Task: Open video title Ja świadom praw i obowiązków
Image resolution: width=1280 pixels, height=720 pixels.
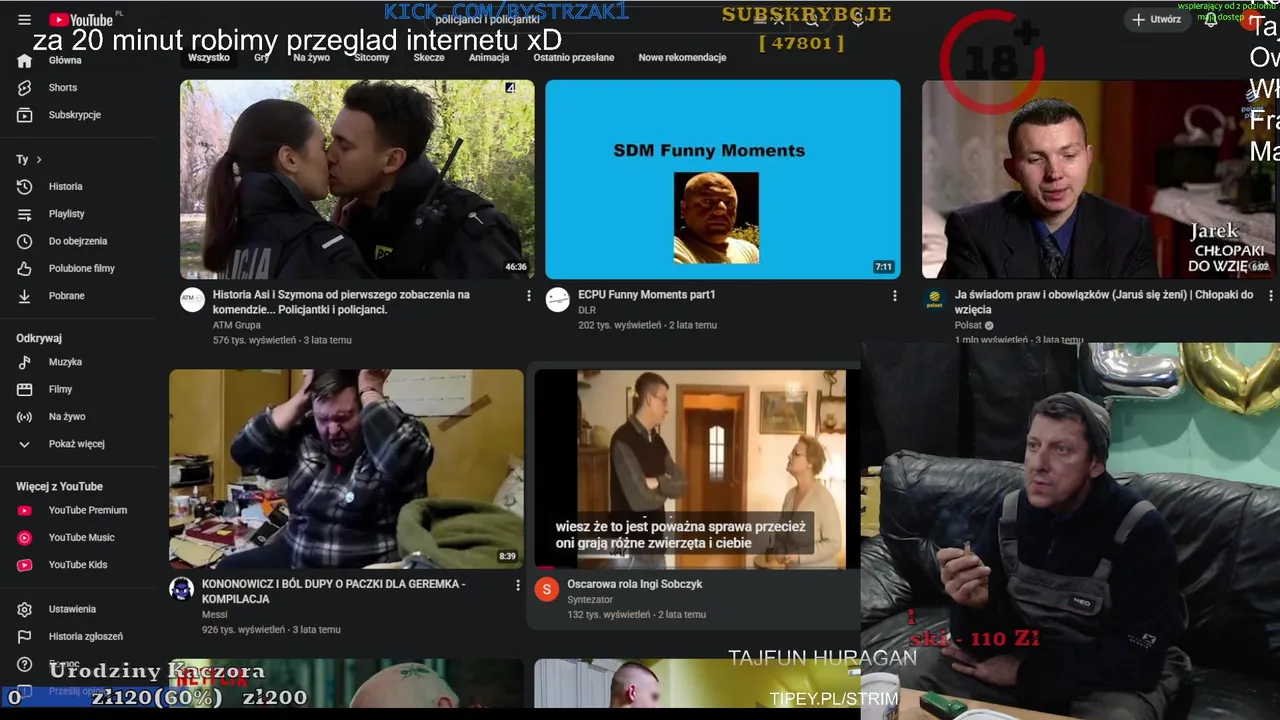Action: coord(1104,302)
